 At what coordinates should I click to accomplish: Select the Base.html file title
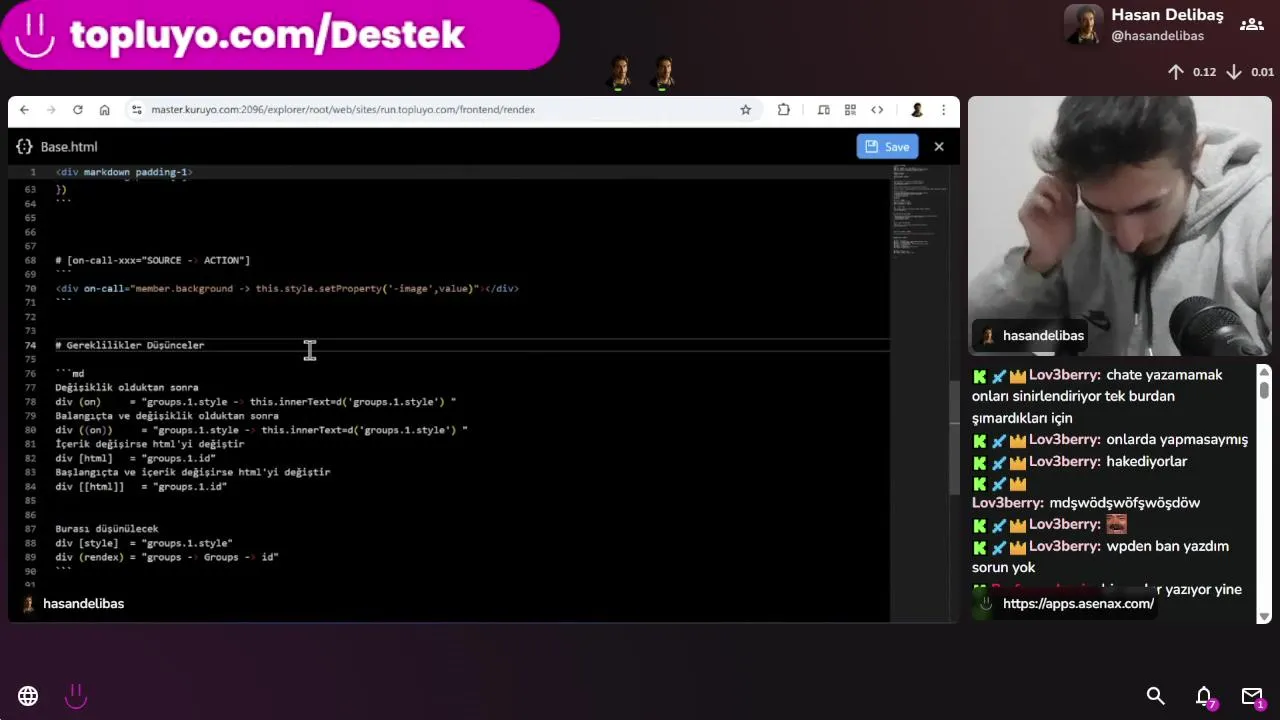tap(69, 147)
